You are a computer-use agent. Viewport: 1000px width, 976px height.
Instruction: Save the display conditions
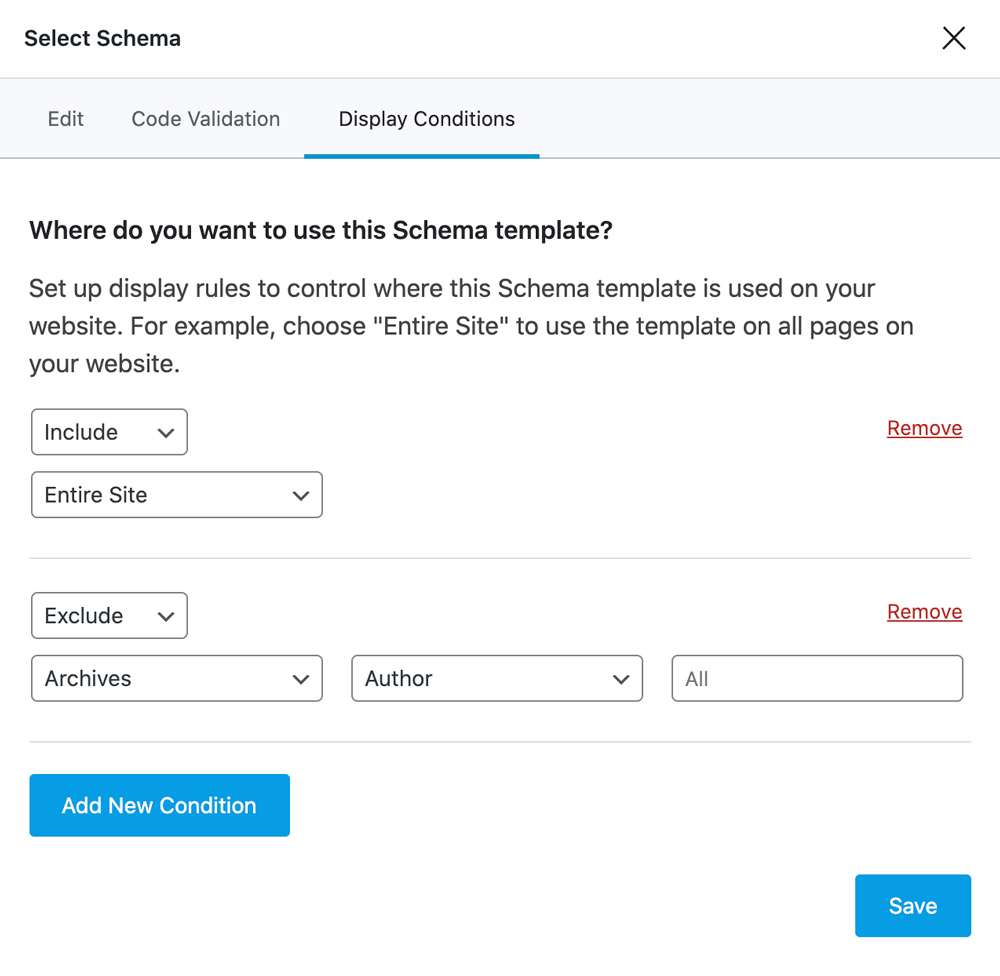(912, 905)
